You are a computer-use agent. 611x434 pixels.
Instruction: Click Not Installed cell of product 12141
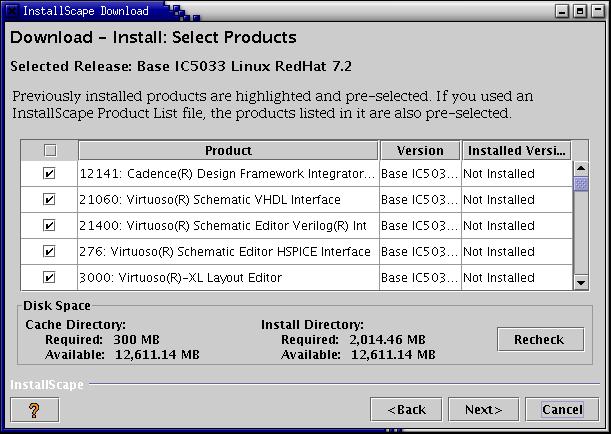[517, 173]
